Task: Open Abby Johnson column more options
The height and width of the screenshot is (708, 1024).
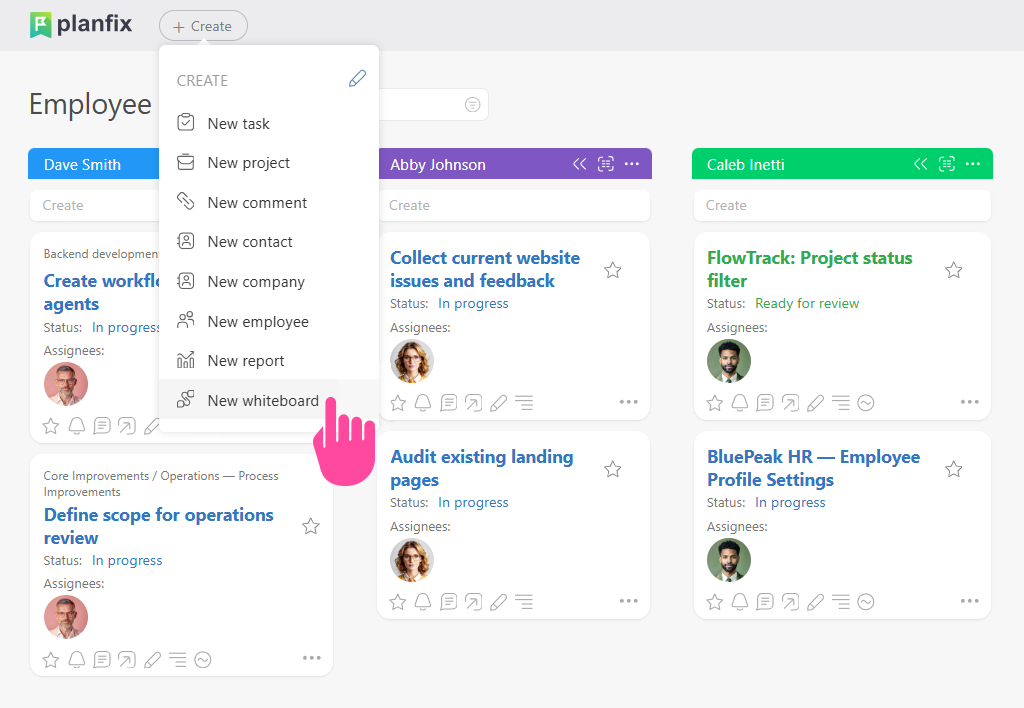Action: click(x=632, y=164)
